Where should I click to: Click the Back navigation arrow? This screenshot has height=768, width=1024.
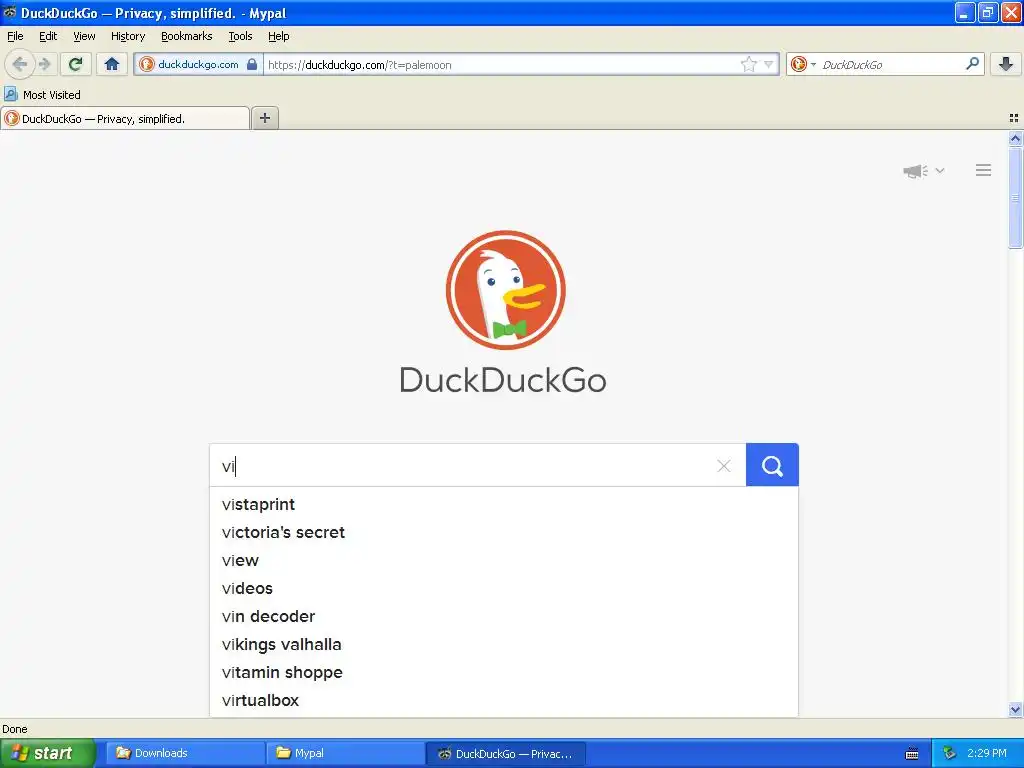(20, 64)
